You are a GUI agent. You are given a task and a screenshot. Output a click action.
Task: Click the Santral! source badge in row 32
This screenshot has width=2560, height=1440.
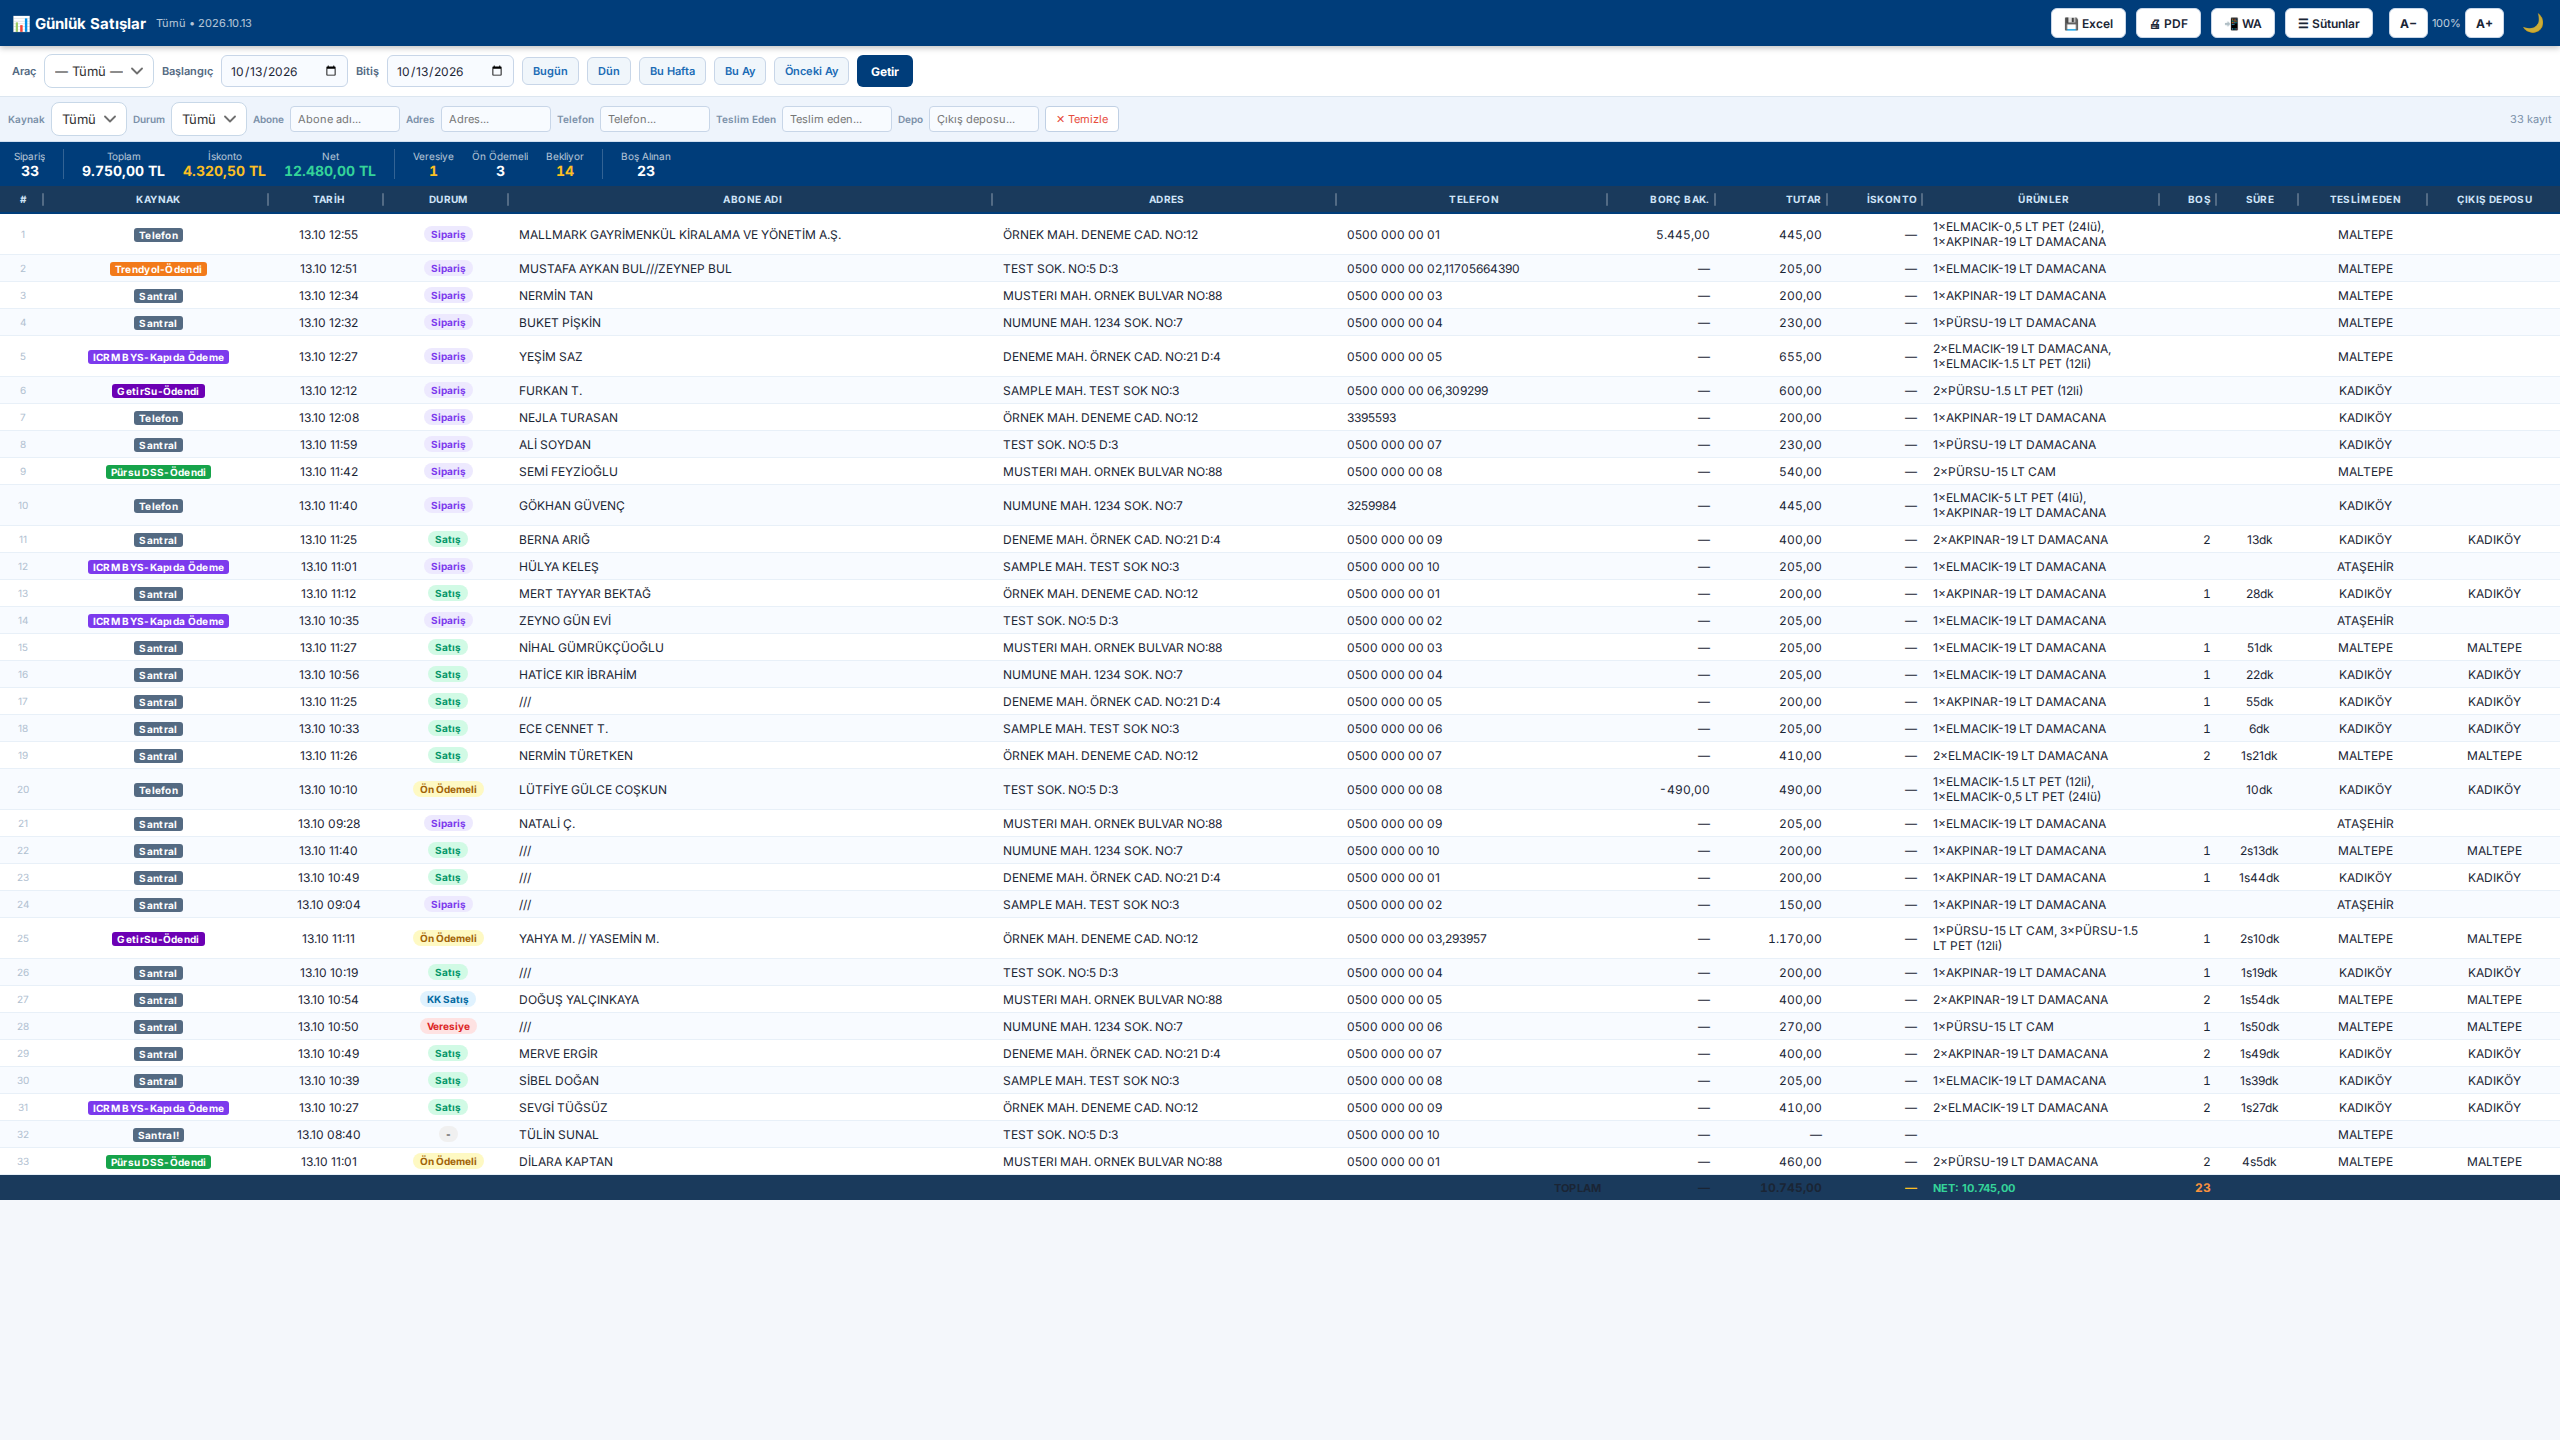pos(158,1135)
